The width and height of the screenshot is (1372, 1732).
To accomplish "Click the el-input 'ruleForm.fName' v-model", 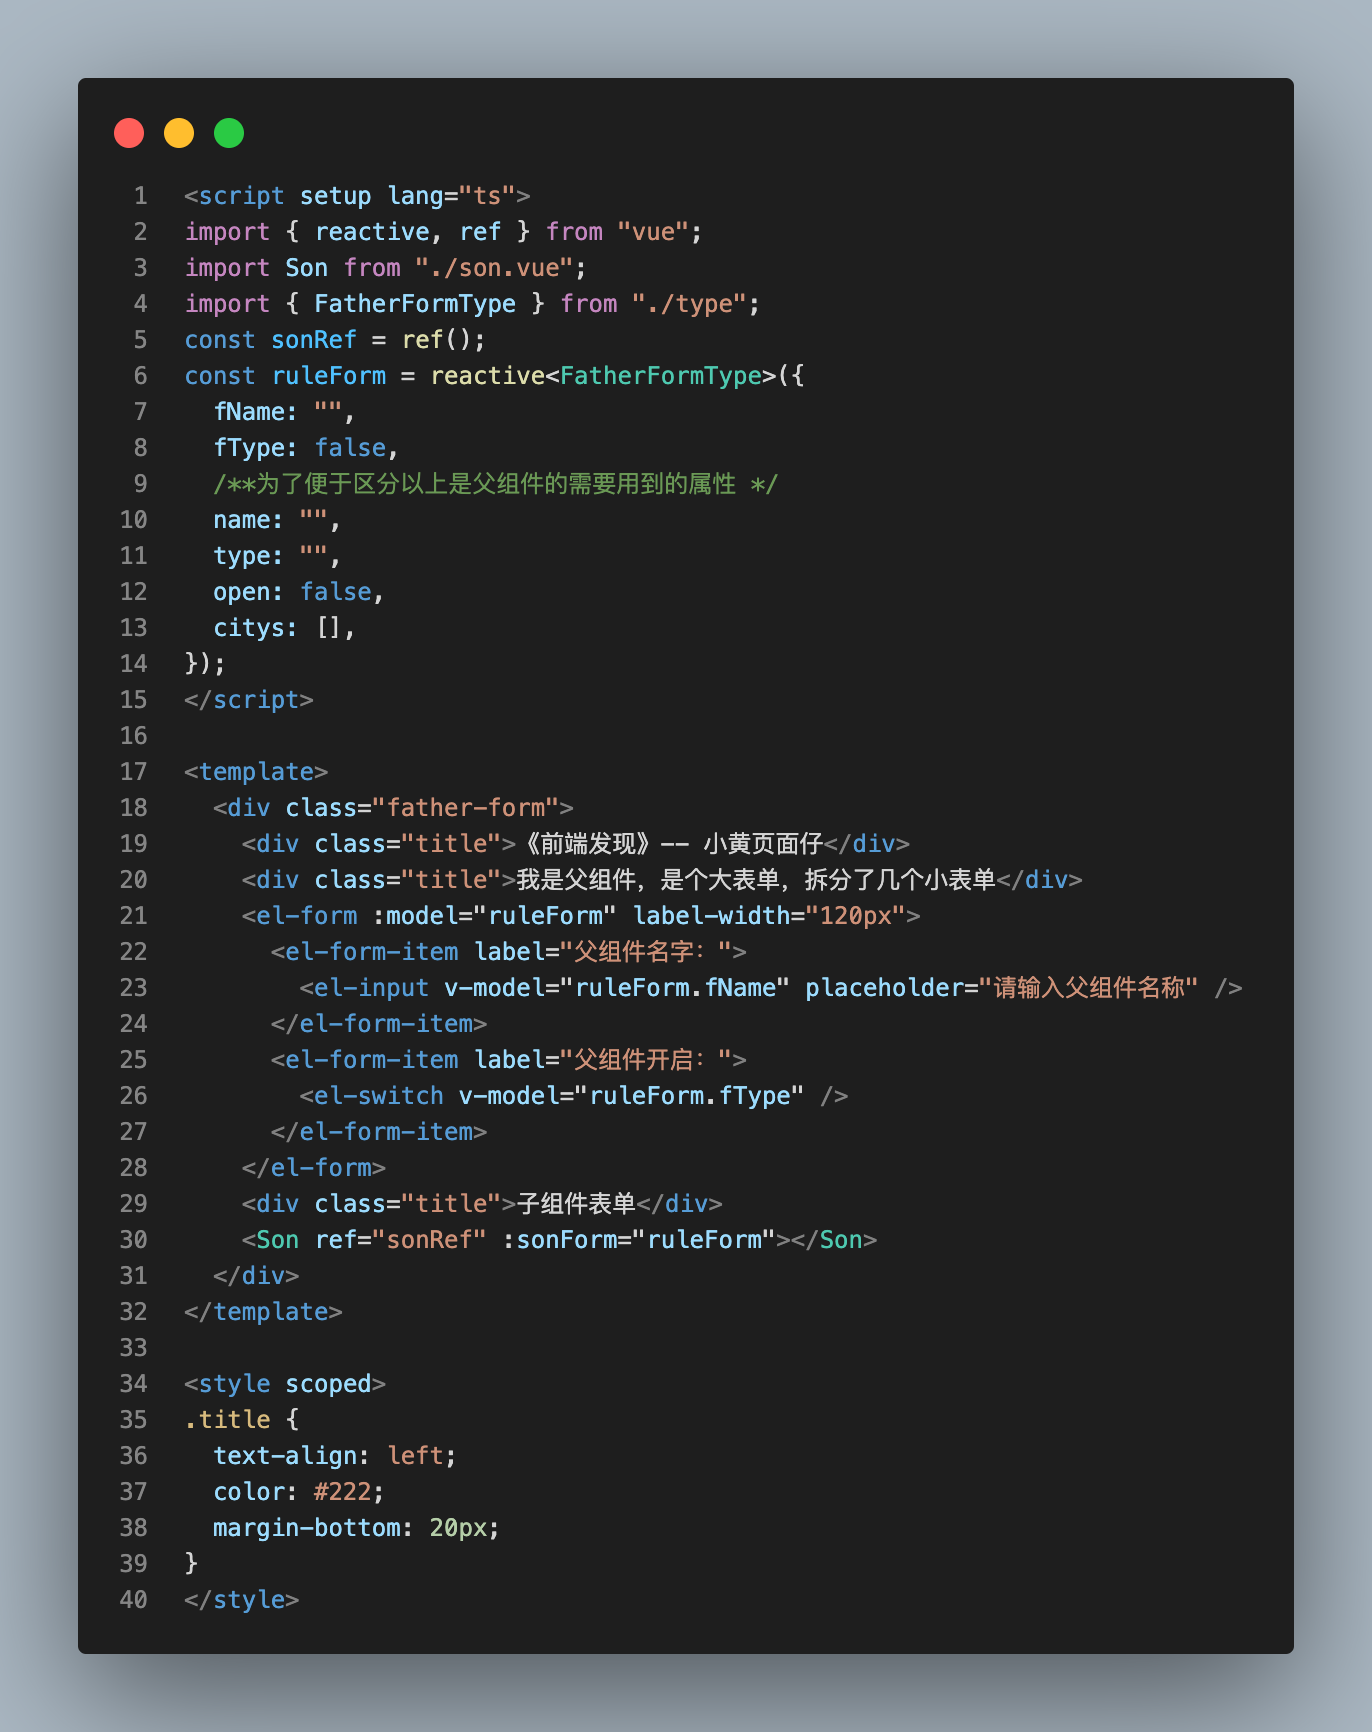I will [x=617, y=988].
